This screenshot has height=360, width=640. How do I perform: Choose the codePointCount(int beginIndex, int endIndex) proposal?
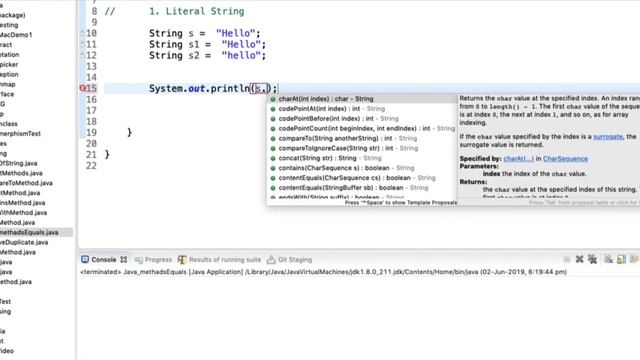(x=362, y=129)
